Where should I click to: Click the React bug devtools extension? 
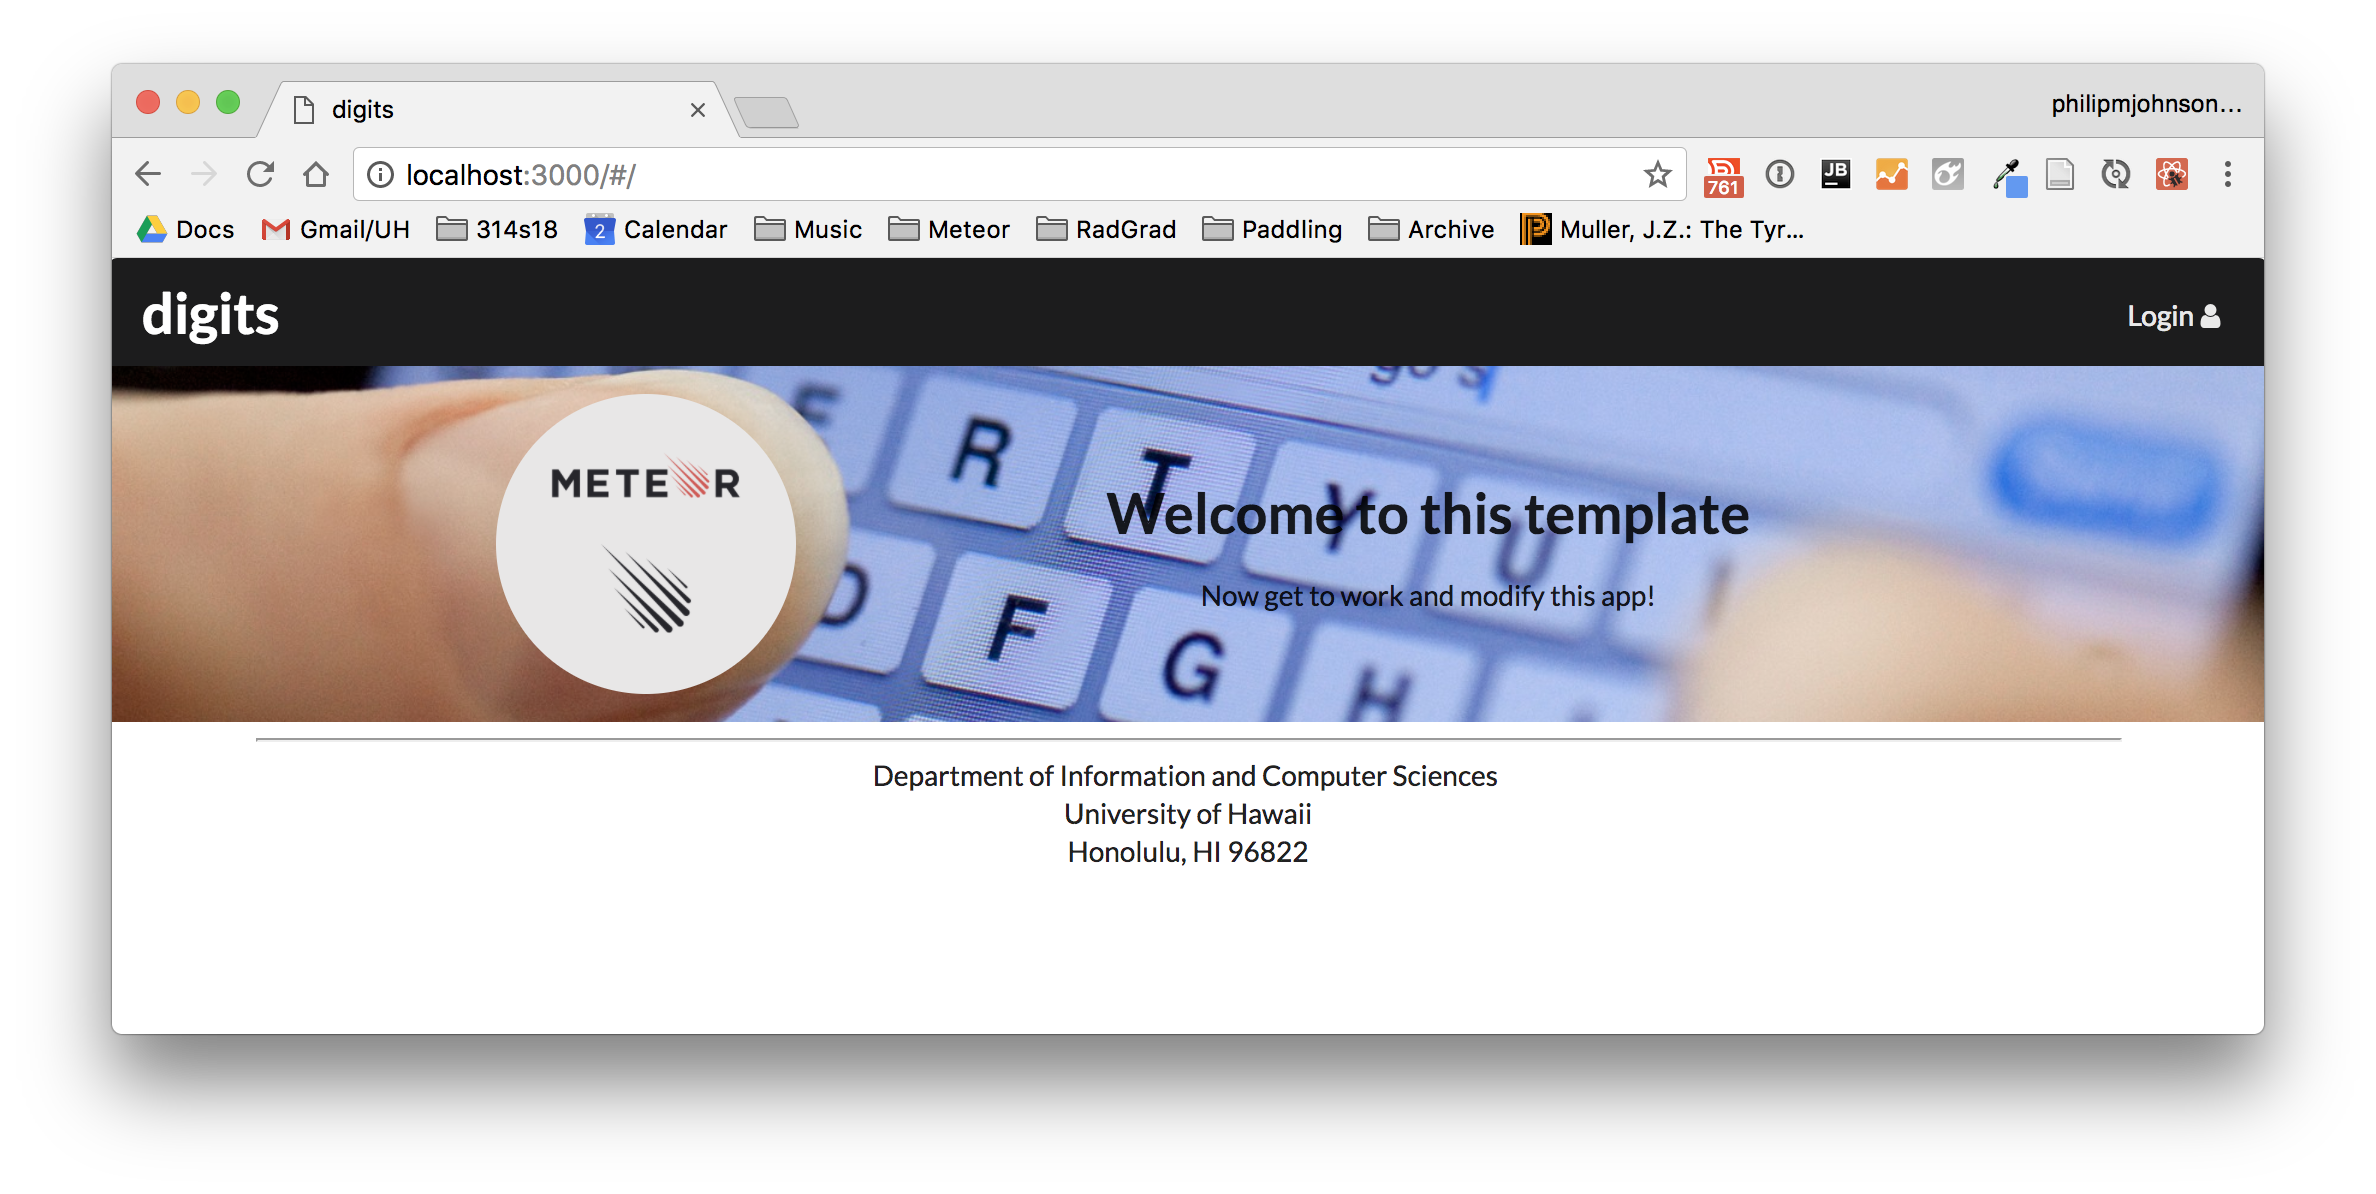2171,175
